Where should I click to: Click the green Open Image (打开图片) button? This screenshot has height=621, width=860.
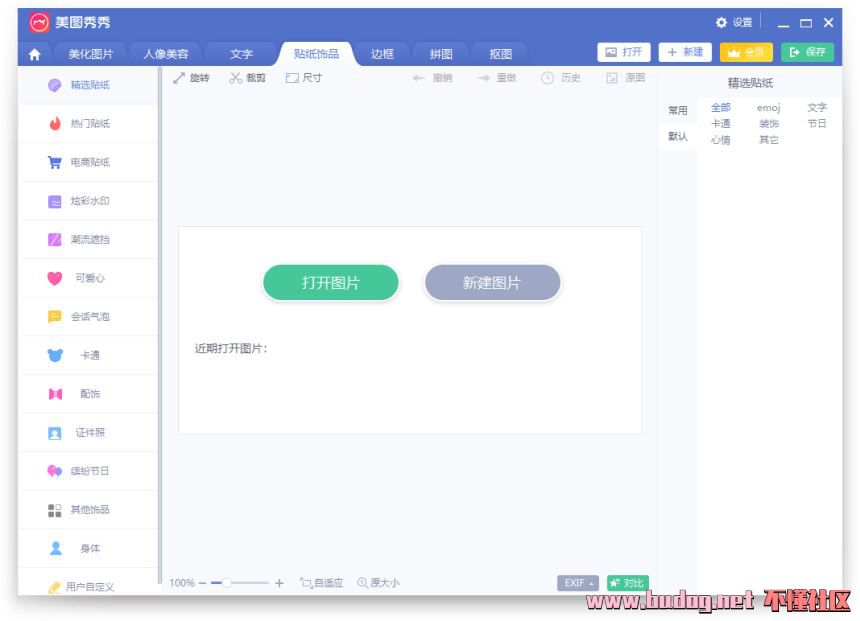[x=331, y=283]
